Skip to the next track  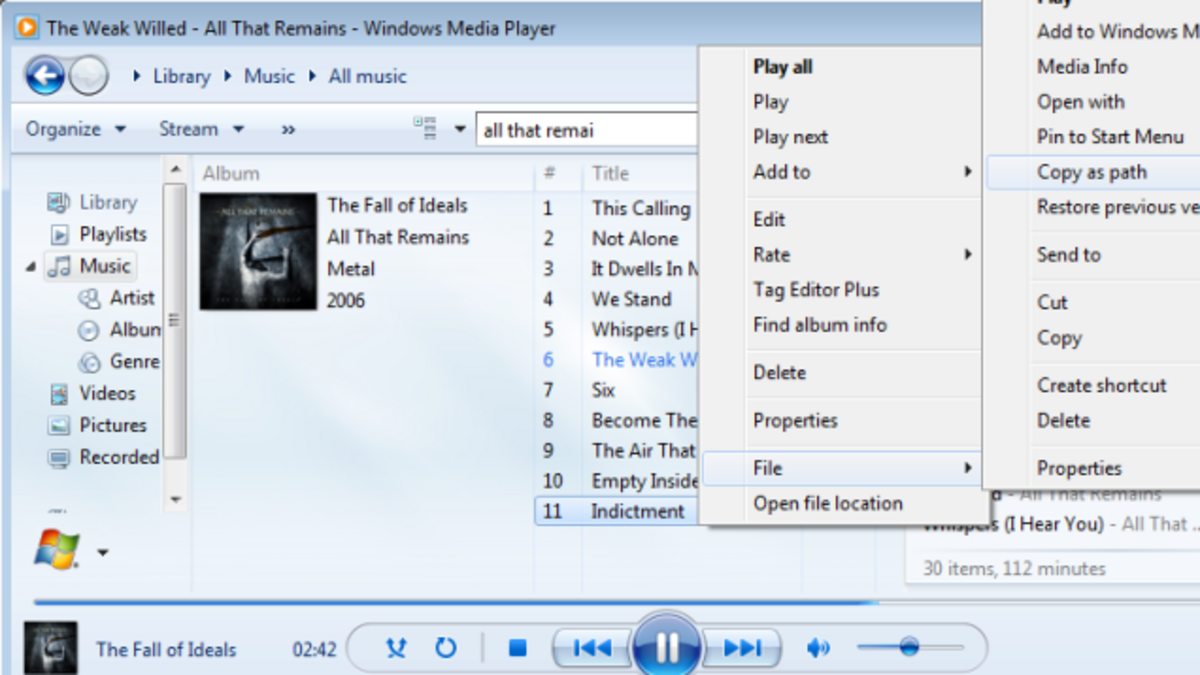[742, 648]
